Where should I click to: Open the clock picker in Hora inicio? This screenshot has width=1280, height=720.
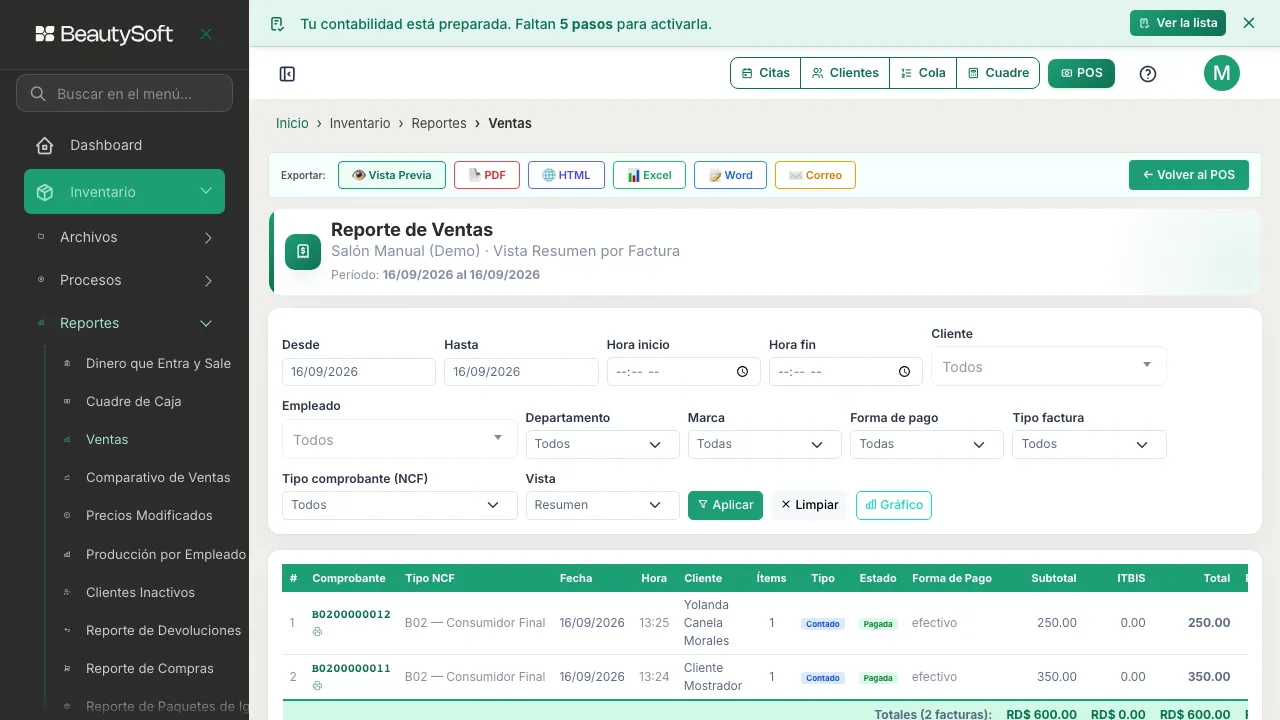742,372
